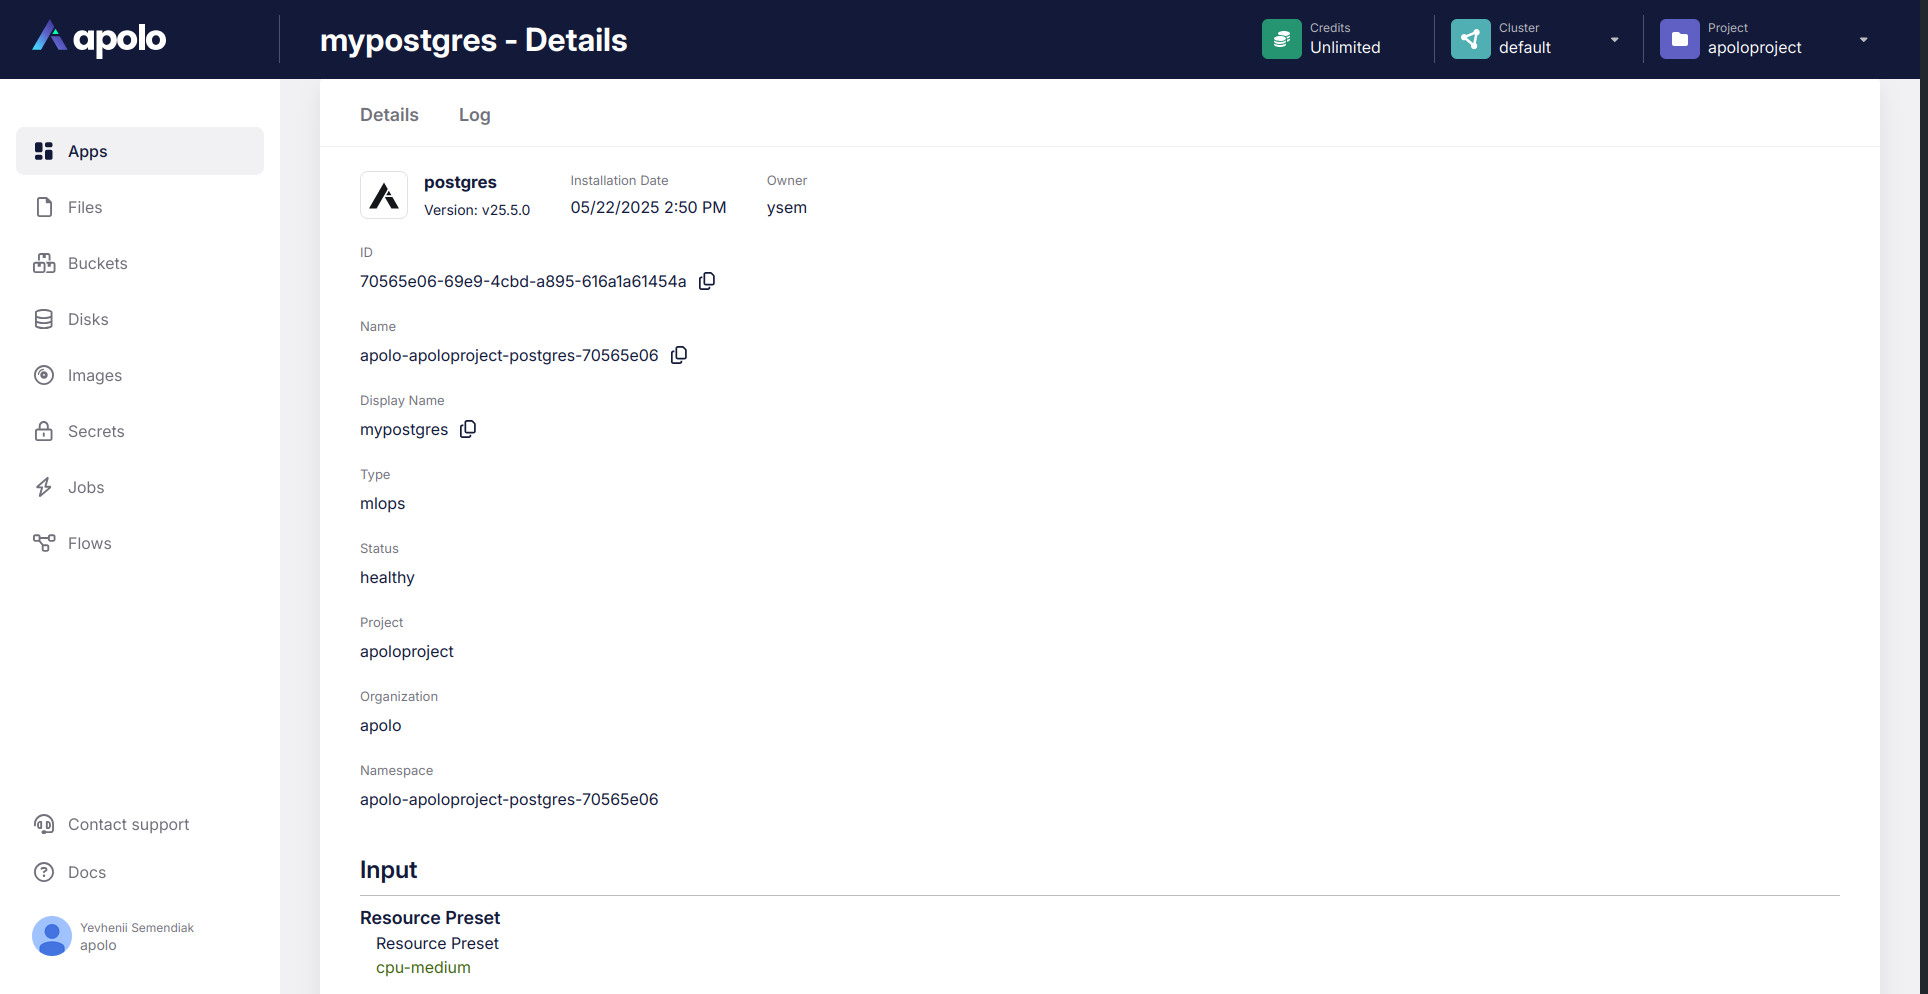Switch to the Log tab
The image size is (1928, 994).
[474, 115]
